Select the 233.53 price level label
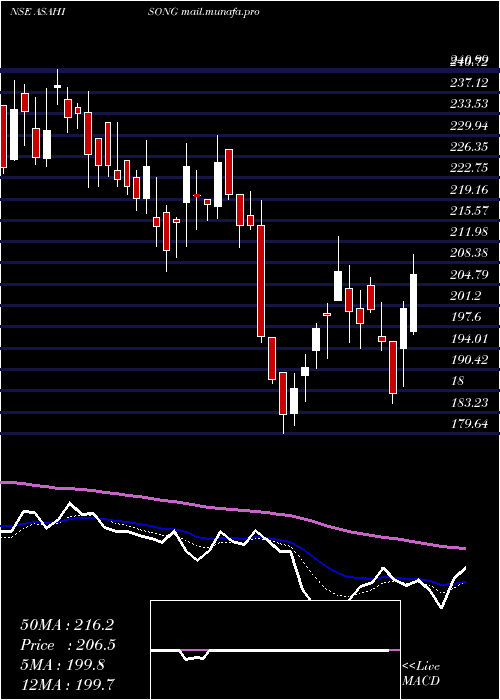Viewport: 500px width, 700px height. (468, 104)
